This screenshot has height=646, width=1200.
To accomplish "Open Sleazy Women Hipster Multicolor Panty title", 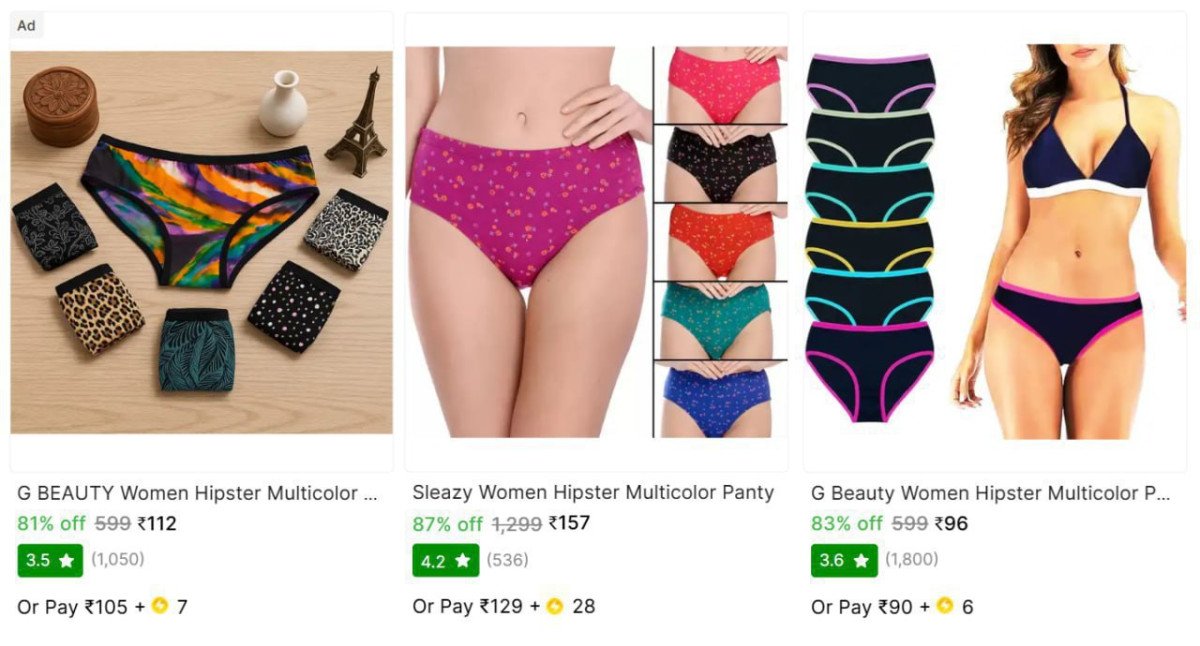I will pos(593,493).
